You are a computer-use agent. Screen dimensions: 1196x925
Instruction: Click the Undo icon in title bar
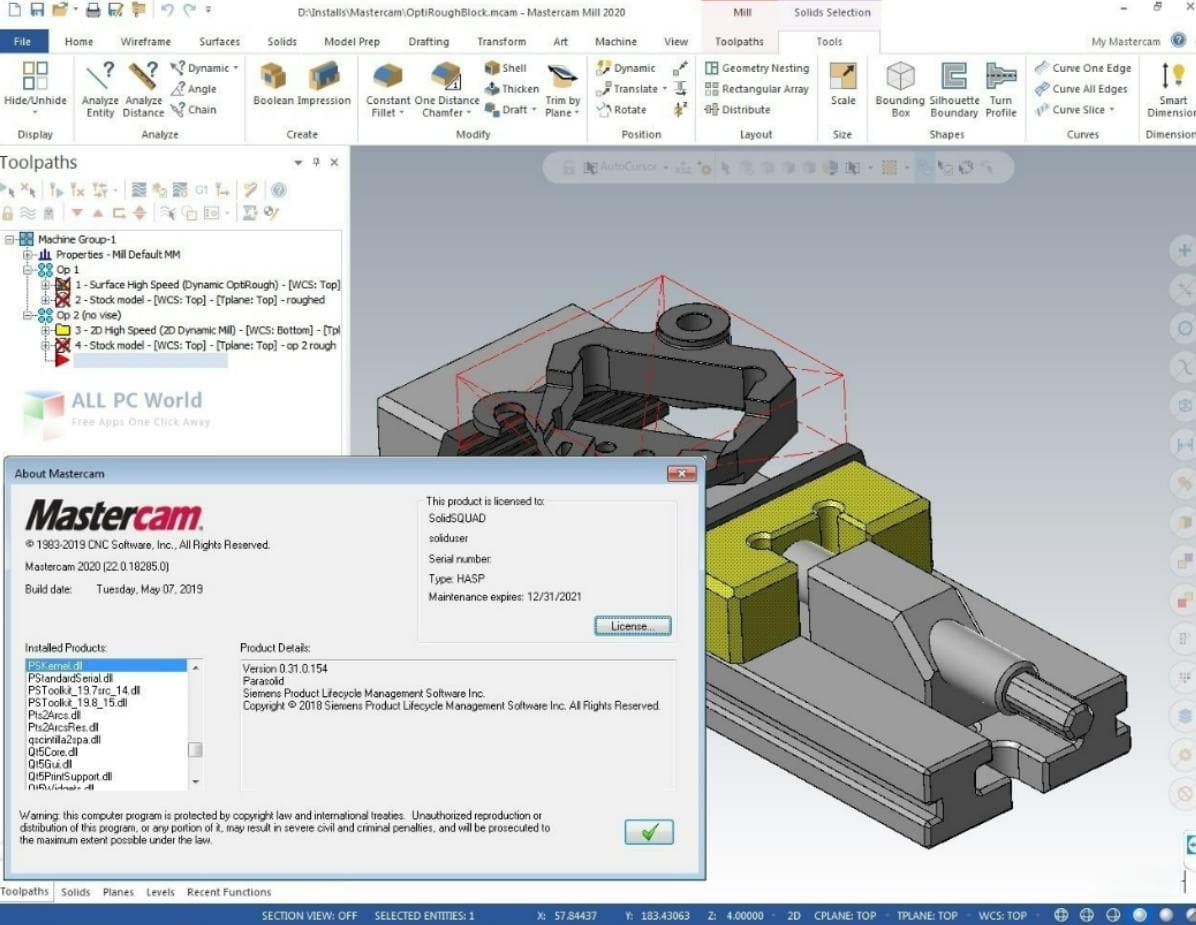(x=168, y=10)
